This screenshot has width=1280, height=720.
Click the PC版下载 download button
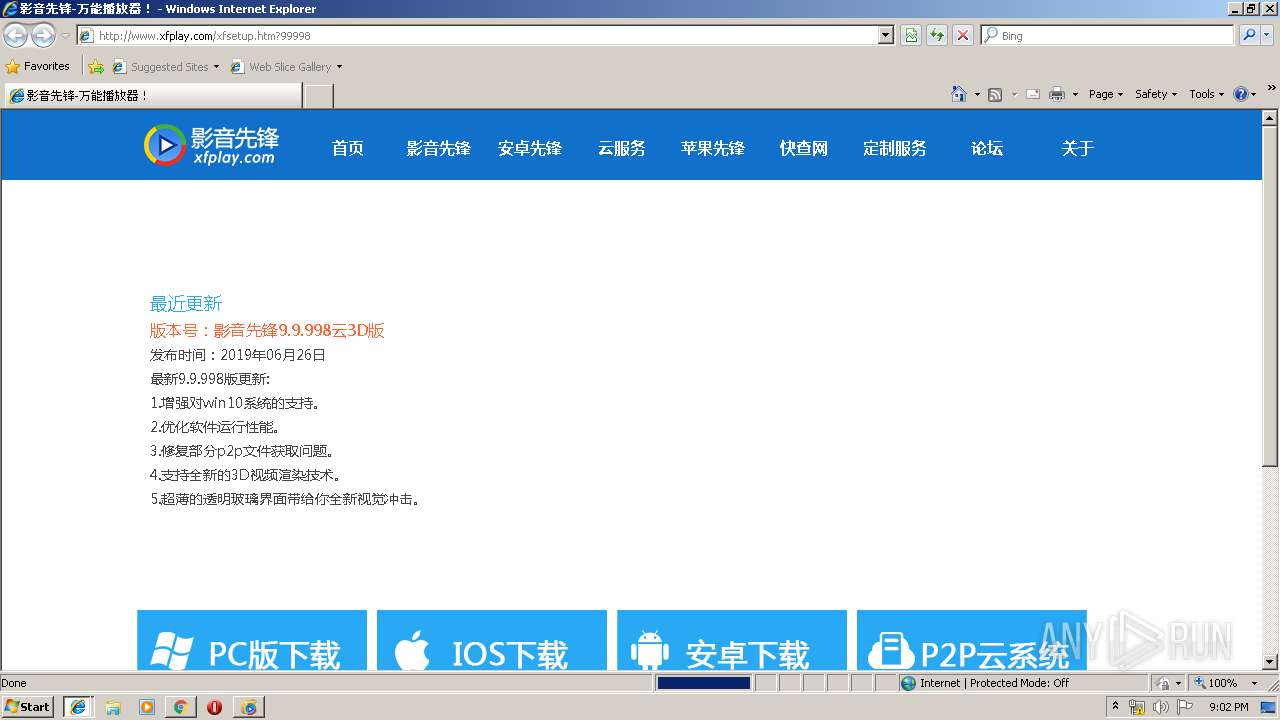click(252, 640)
